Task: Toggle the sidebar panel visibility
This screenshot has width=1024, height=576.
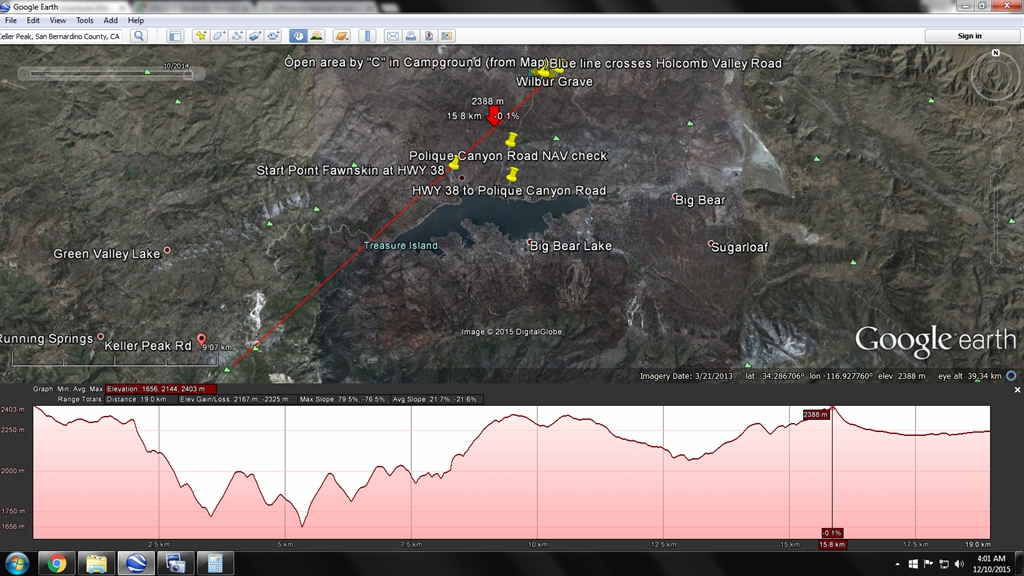Action: 175,36
